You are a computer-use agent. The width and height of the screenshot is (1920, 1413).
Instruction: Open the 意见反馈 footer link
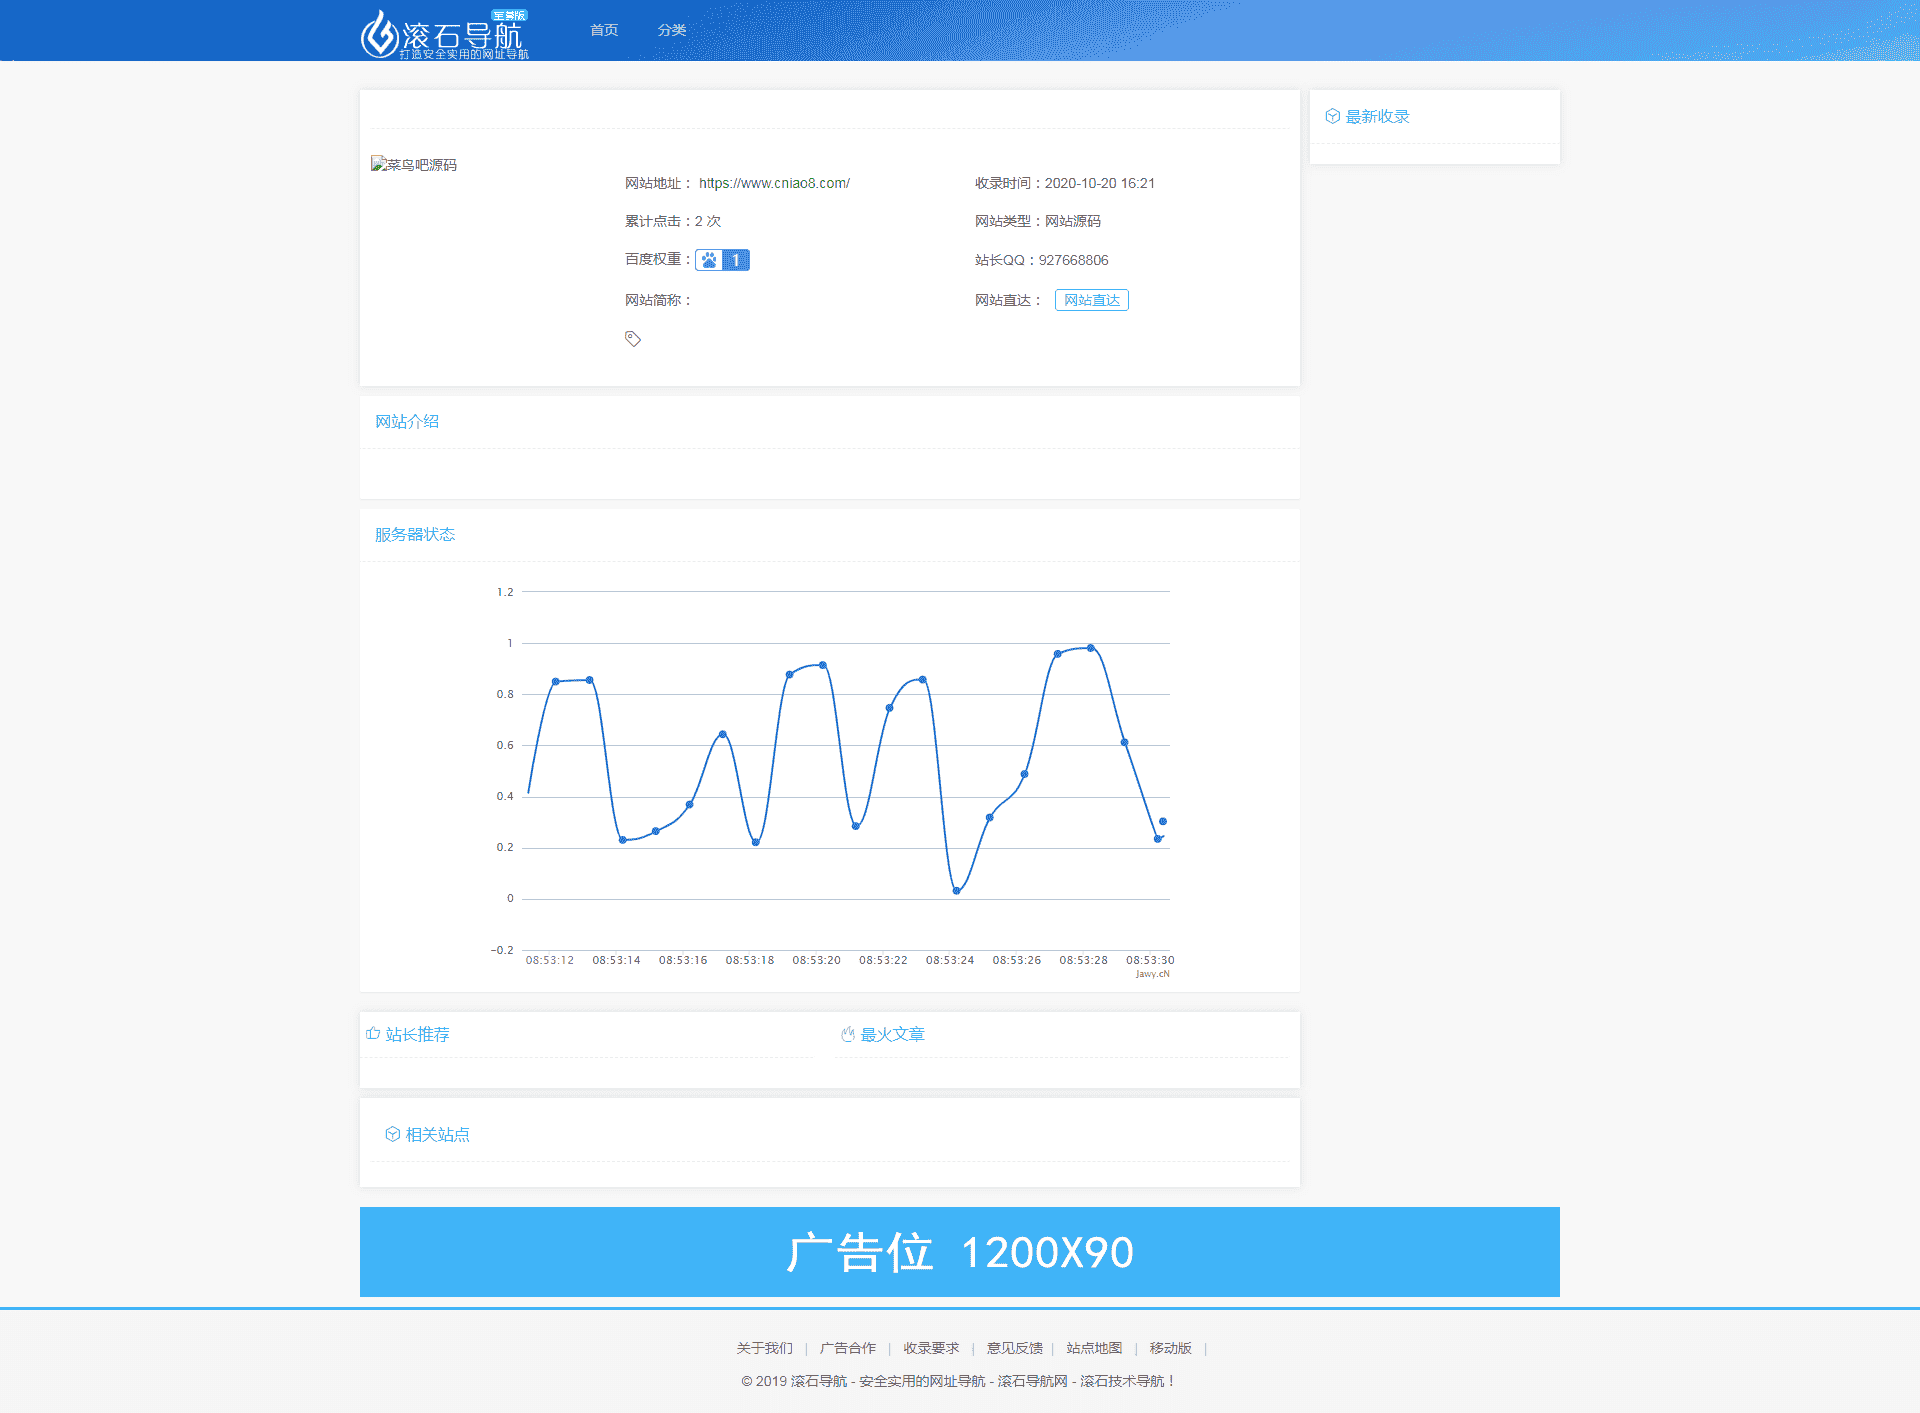point(1014,1348)
